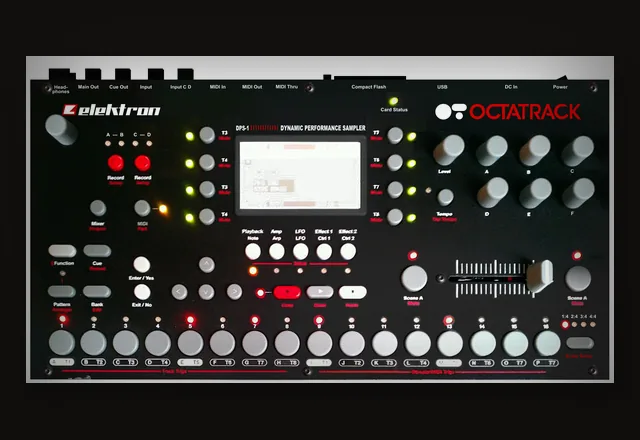Tap the left arrow key

[180, 292]
